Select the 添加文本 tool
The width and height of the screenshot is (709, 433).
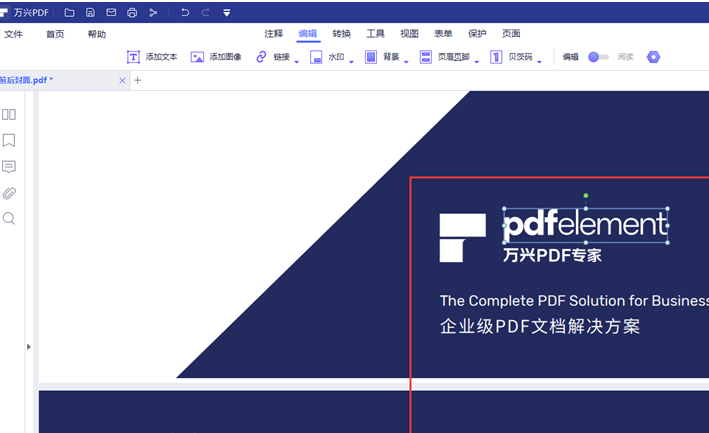tap(151, 57)
